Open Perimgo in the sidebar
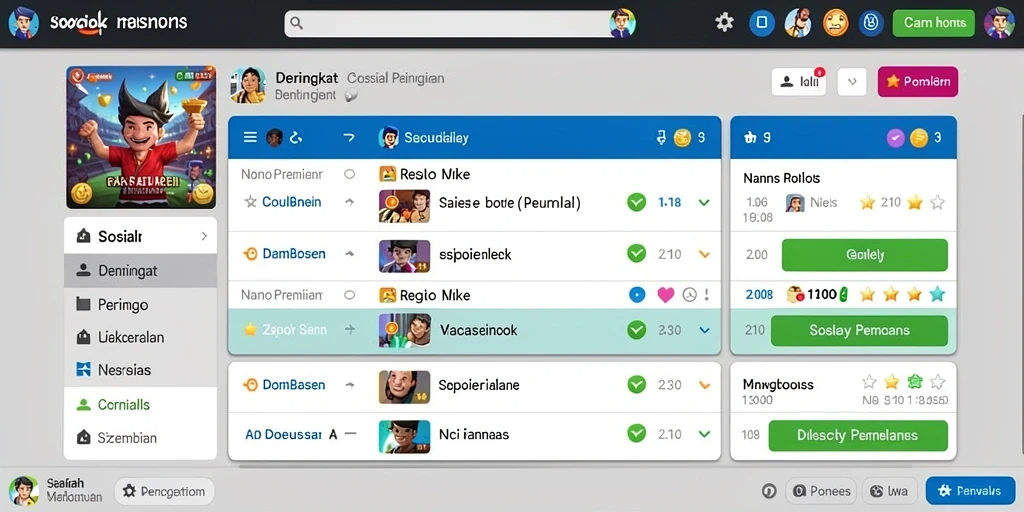Image resolution: width=1024 pixels, height=512 pixels. click(140, 304)
